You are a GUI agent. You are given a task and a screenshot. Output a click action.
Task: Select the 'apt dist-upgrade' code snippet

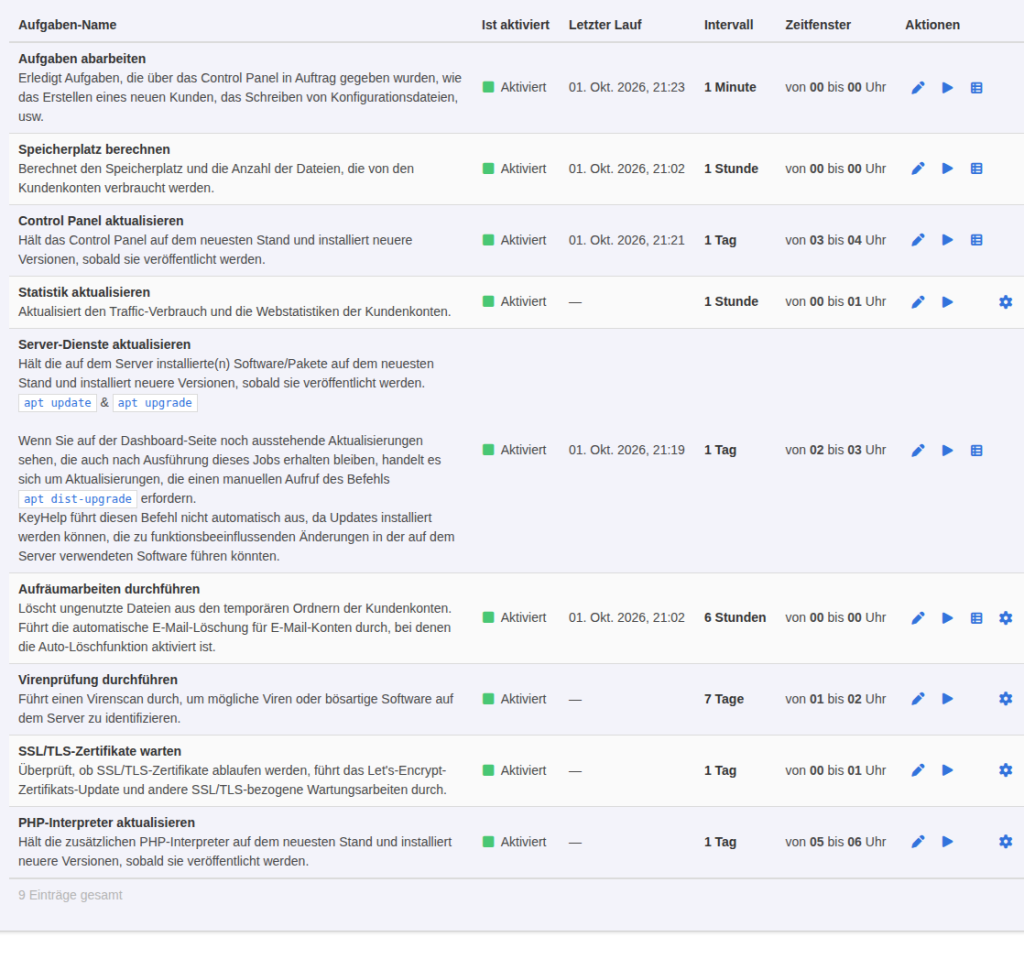click(78, 499)
